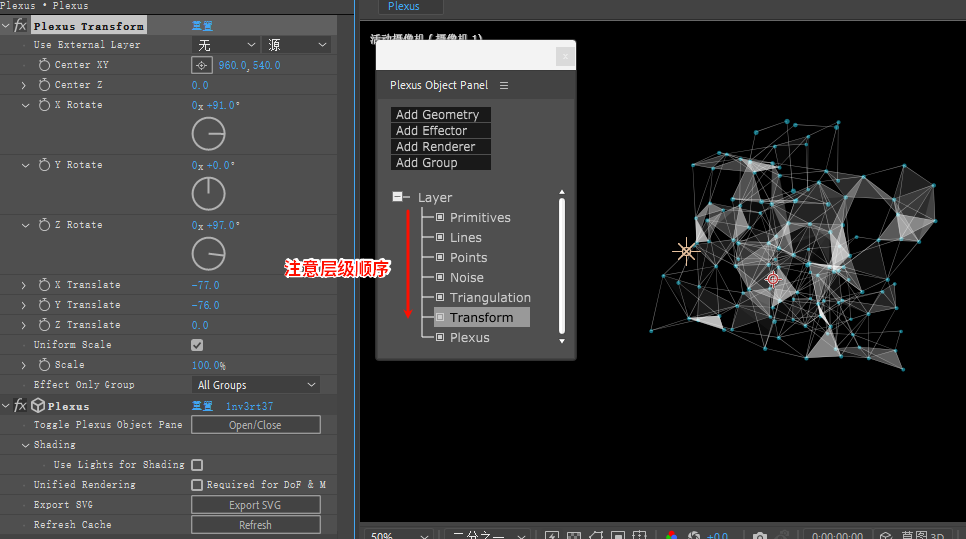Screen dimensions: 966x539
Task: Enable keyframing stopwatch for X Rotate
Action: tap(44, 105)
